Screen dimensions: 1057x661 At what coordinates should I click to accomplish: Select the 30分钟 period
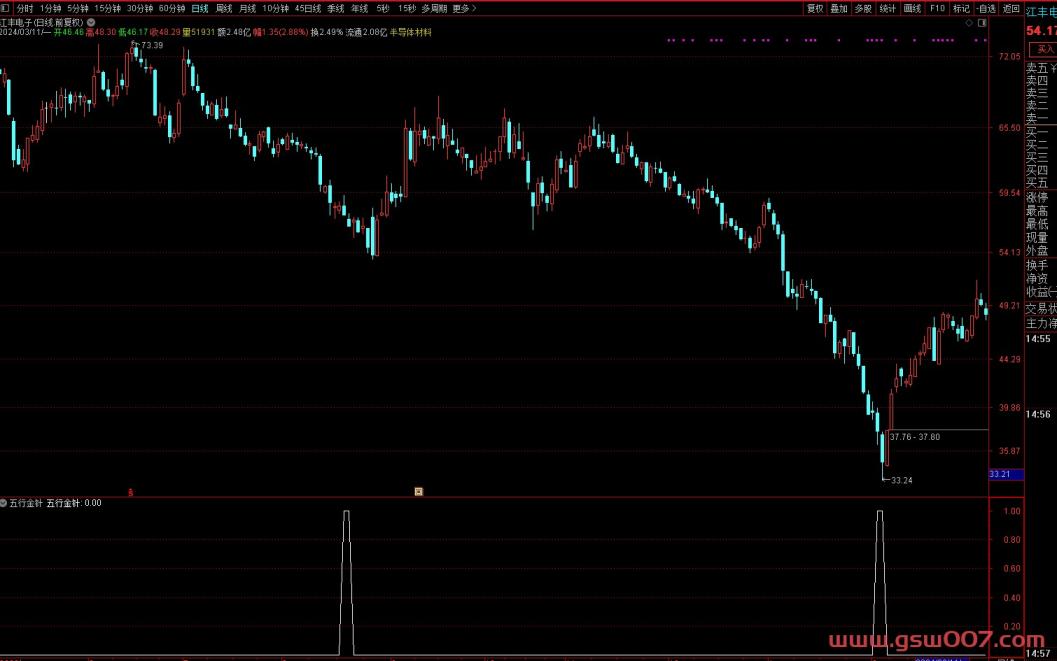coord(140,8)
